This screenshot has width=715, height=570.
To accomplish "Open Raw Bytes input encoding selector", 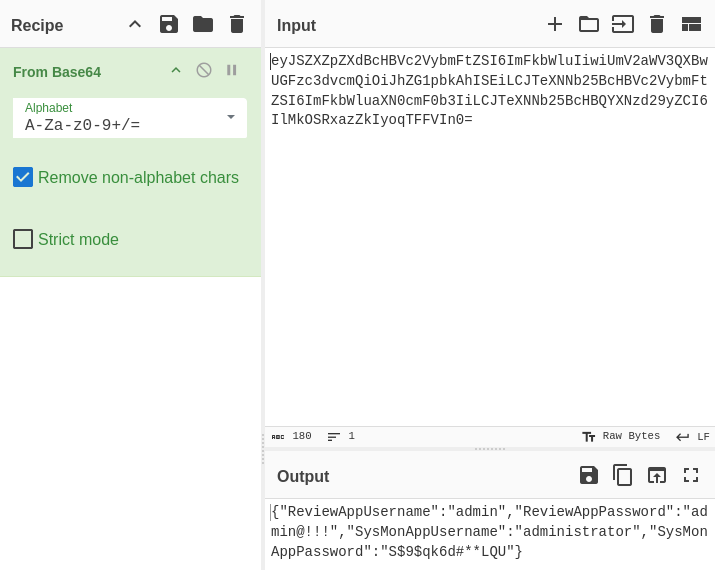I will click(621, 436).
